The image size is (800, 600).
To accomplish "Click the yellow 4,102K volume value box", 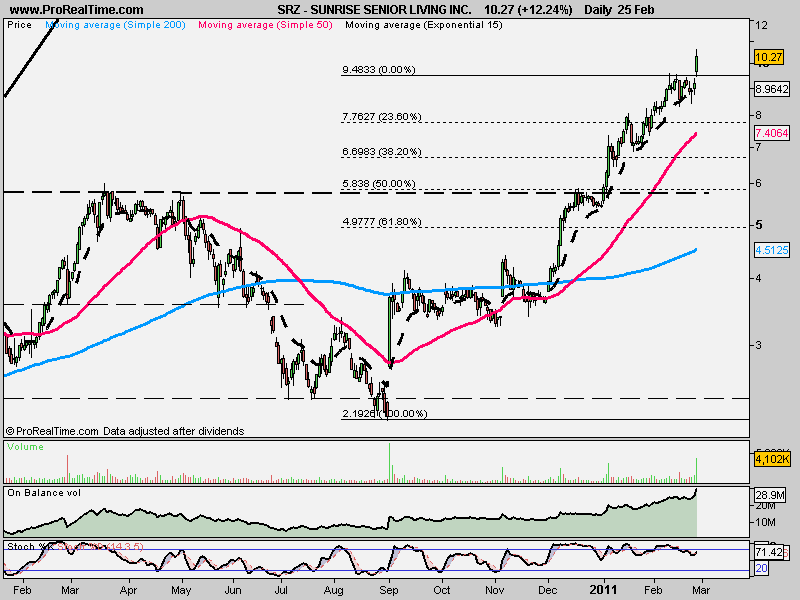I will click(772, 459).
